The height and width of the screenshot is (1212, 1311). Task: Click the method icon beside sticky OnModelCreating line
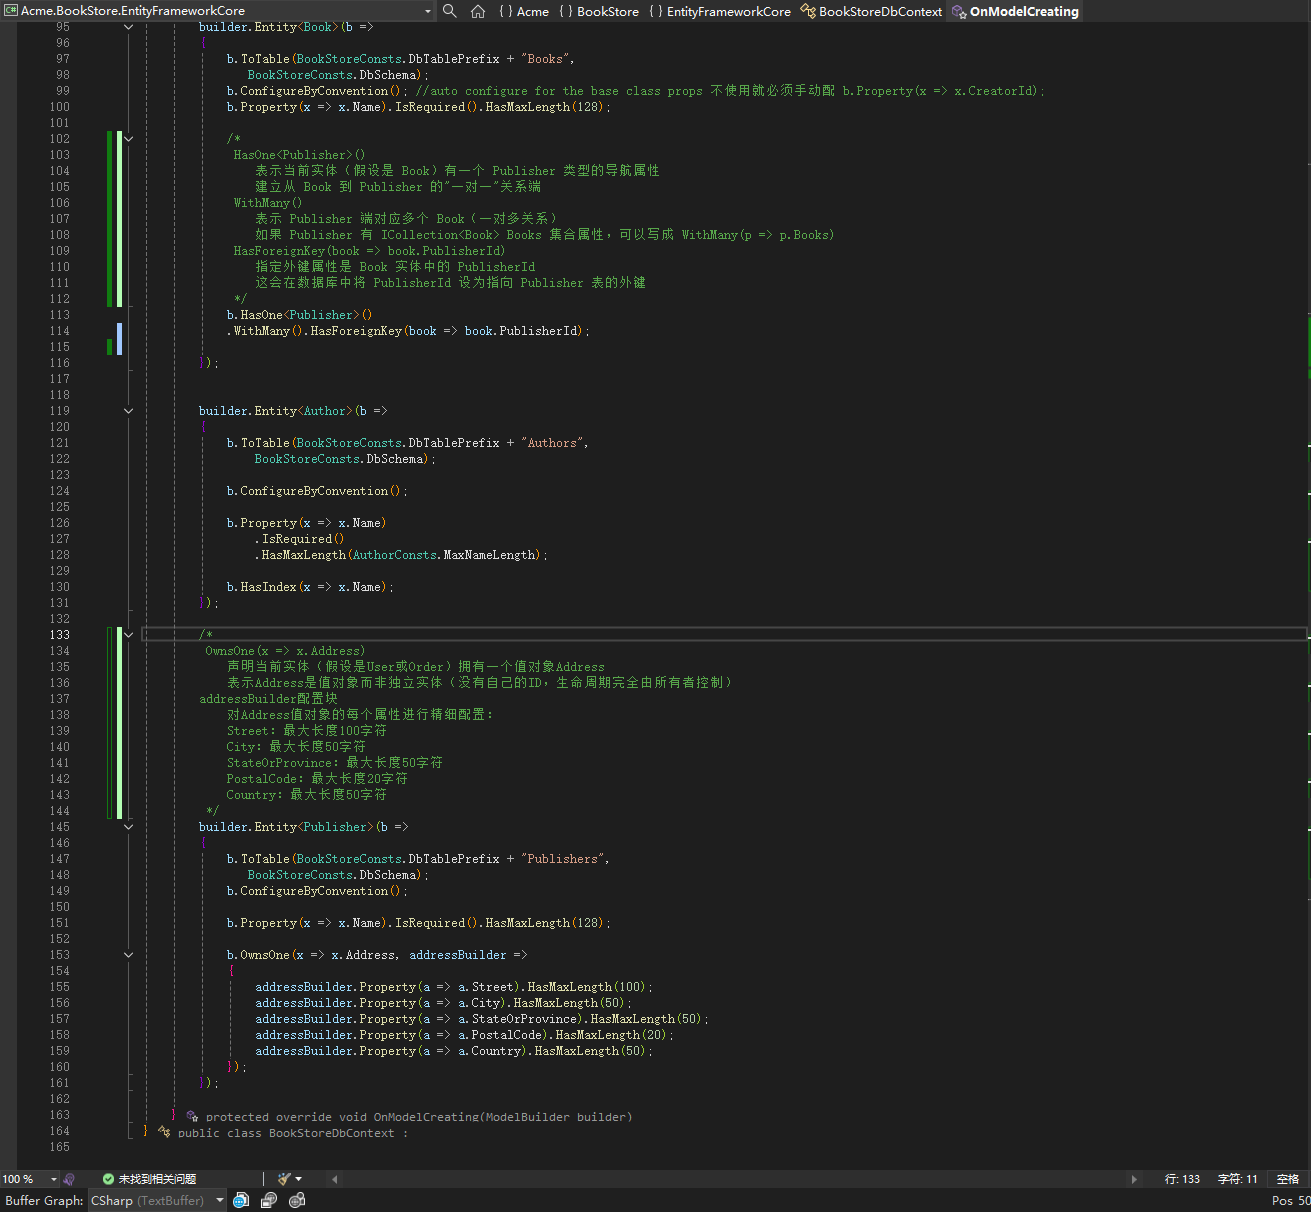click(x=191, y=1116)
